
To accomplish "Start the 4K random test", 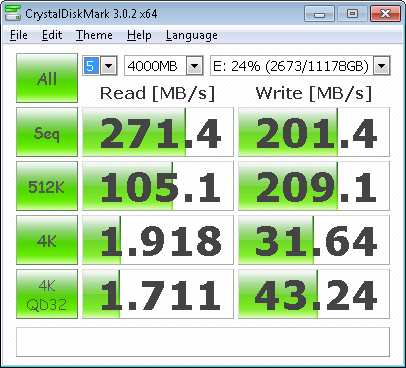I will click(47, 240).
